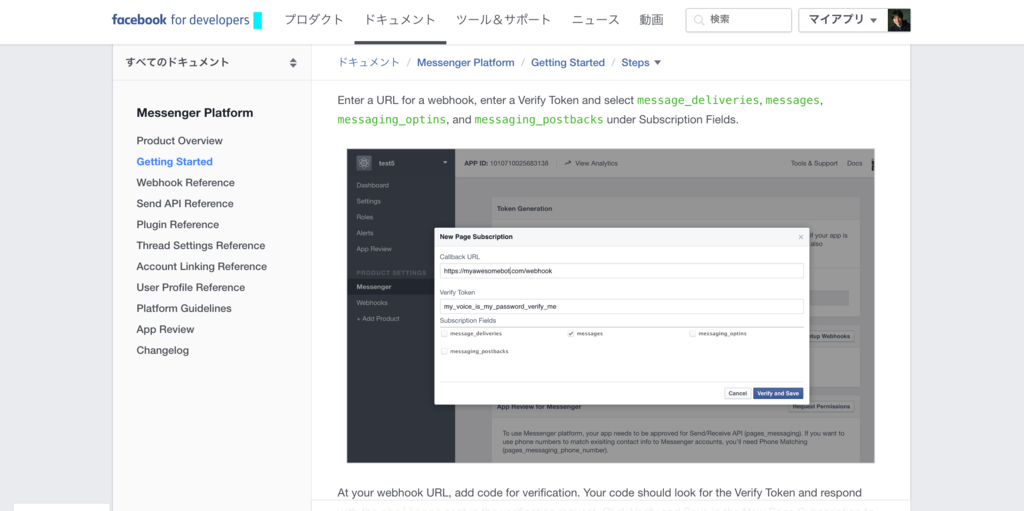Uncheck the messages checkbox

click(571, 333)
